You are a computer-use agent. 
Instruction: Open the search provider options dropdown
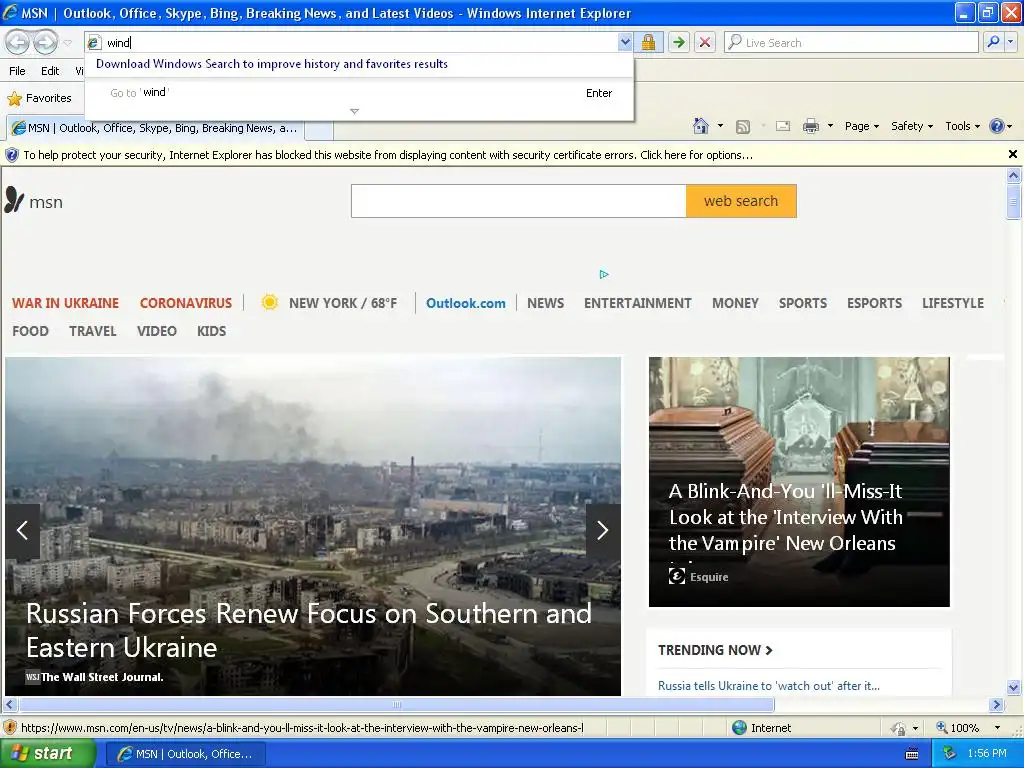(1010, 42)
